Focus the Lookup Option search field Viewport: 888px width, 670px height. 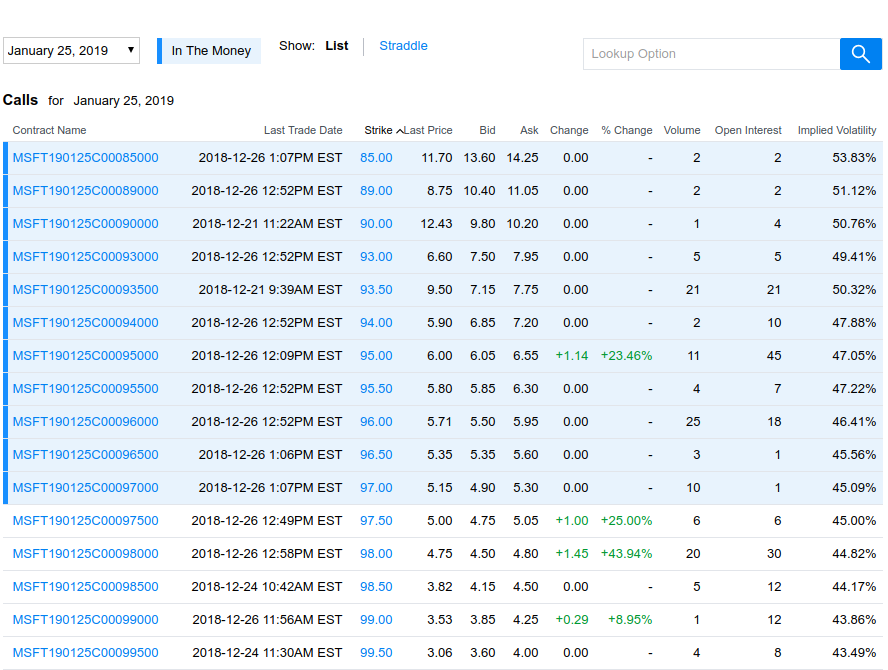(711, 54)
